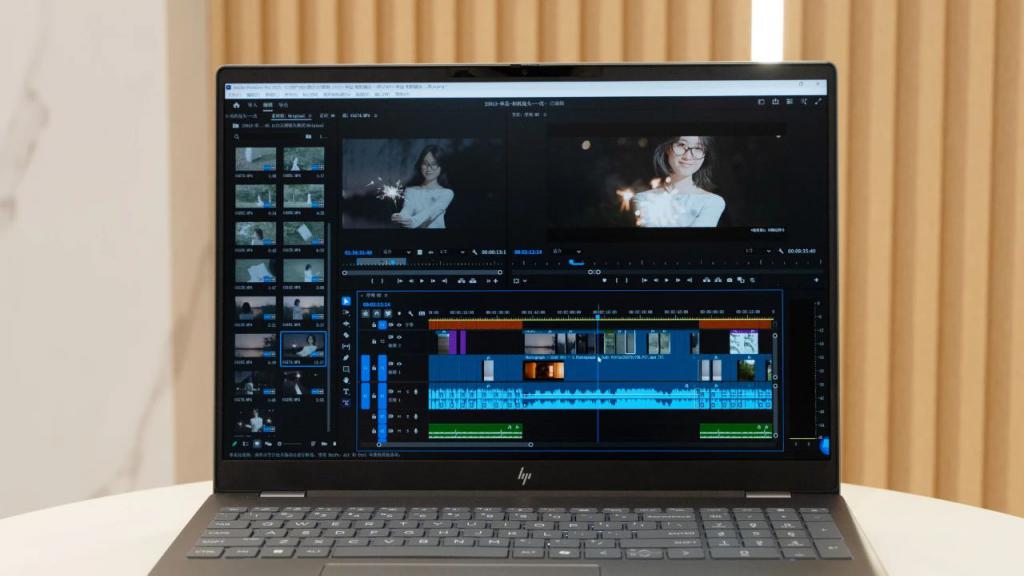Screen dimensions: 1024x576
Task: Click Overwrite button in Source monitor
Action: click(472, 281)
